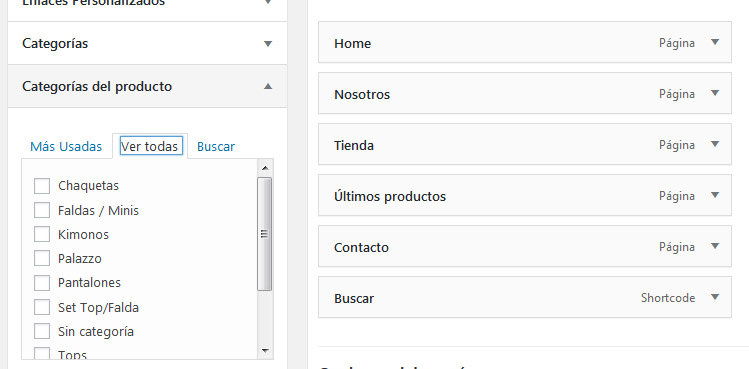Click the Pantalones category label

[x=89, y=283]
